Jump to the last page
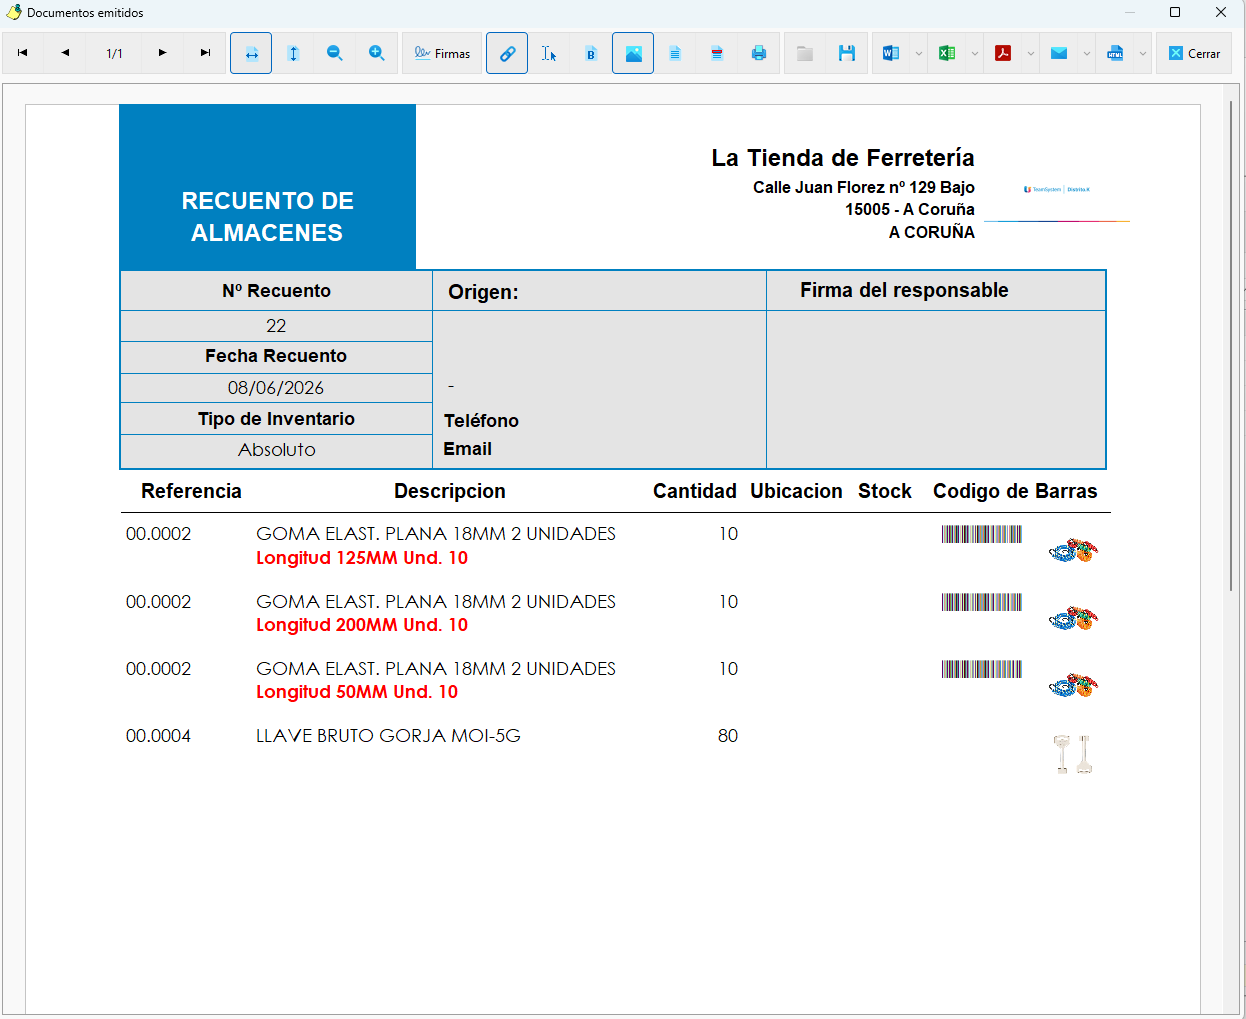 pyautogui.click(x=205, y=53)
